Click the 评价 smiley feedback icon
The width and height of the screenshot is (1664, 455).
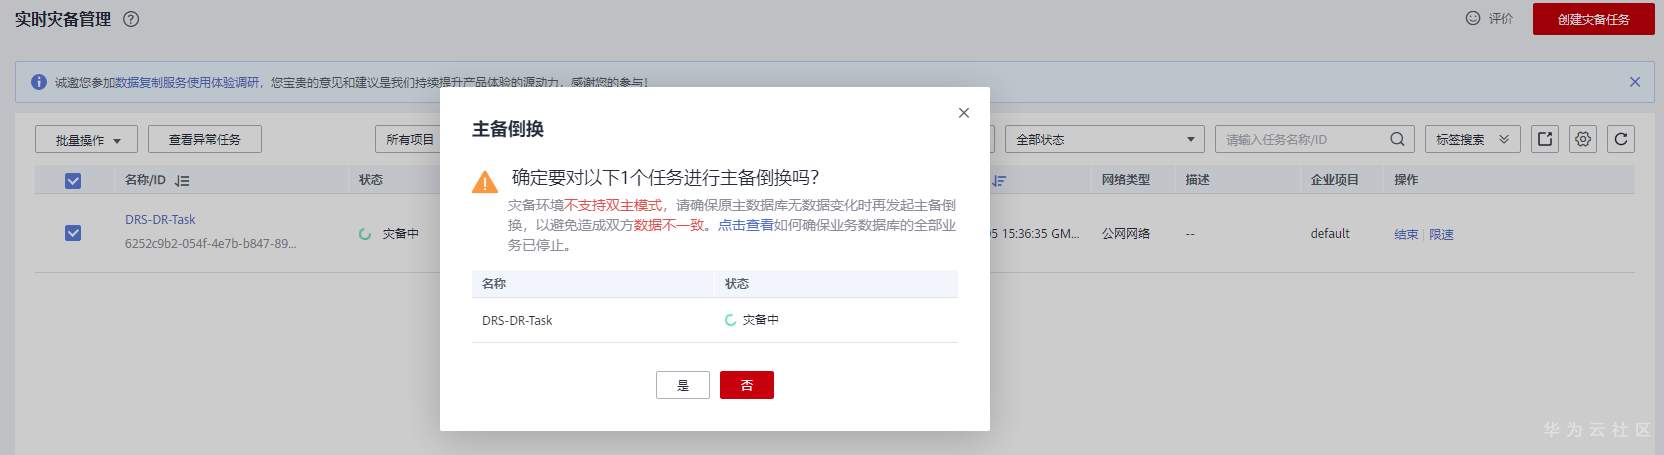coord(1472,18)
